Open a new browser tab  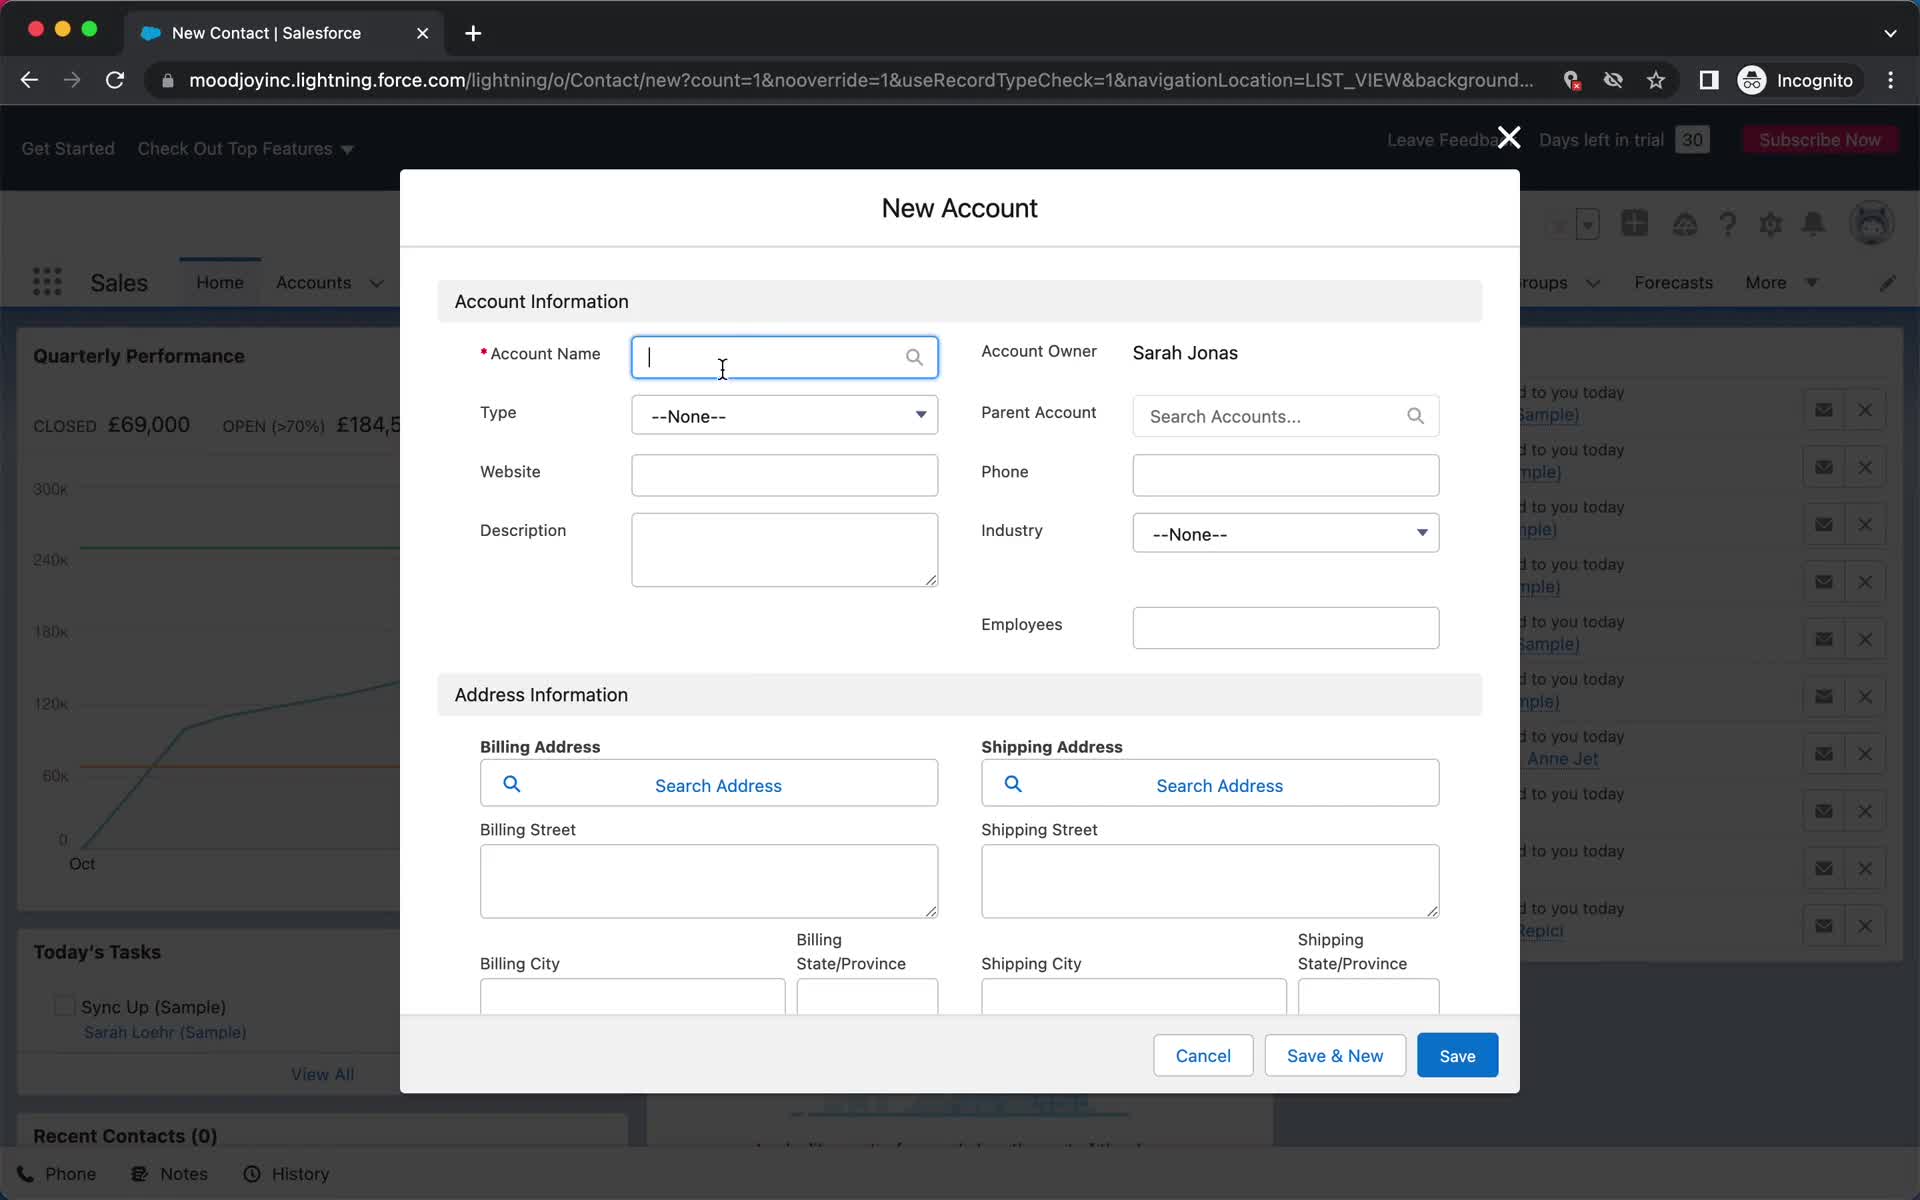click(473, 33)
